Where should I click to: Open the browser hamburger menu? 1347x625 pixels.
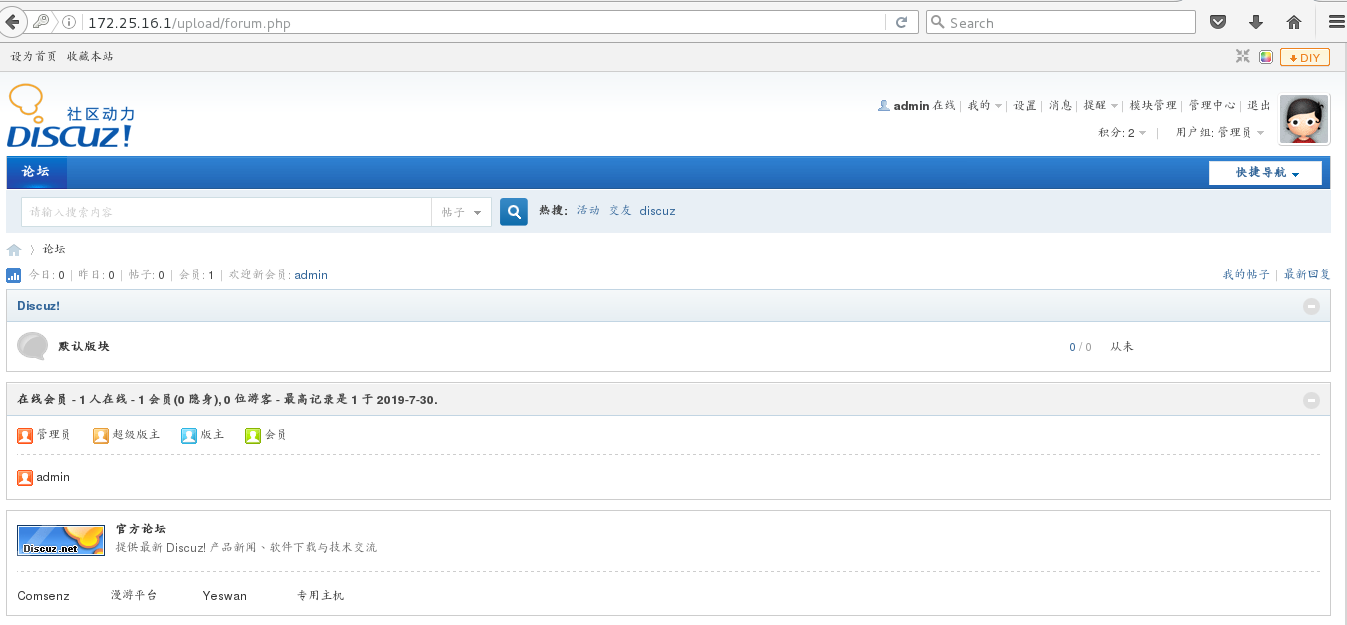click(1335, 22)
